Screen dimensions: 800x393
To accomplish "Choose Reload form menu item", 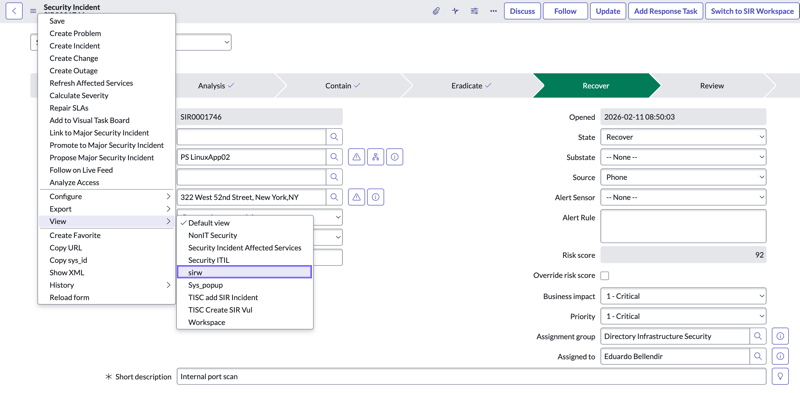I will [107, 297].
